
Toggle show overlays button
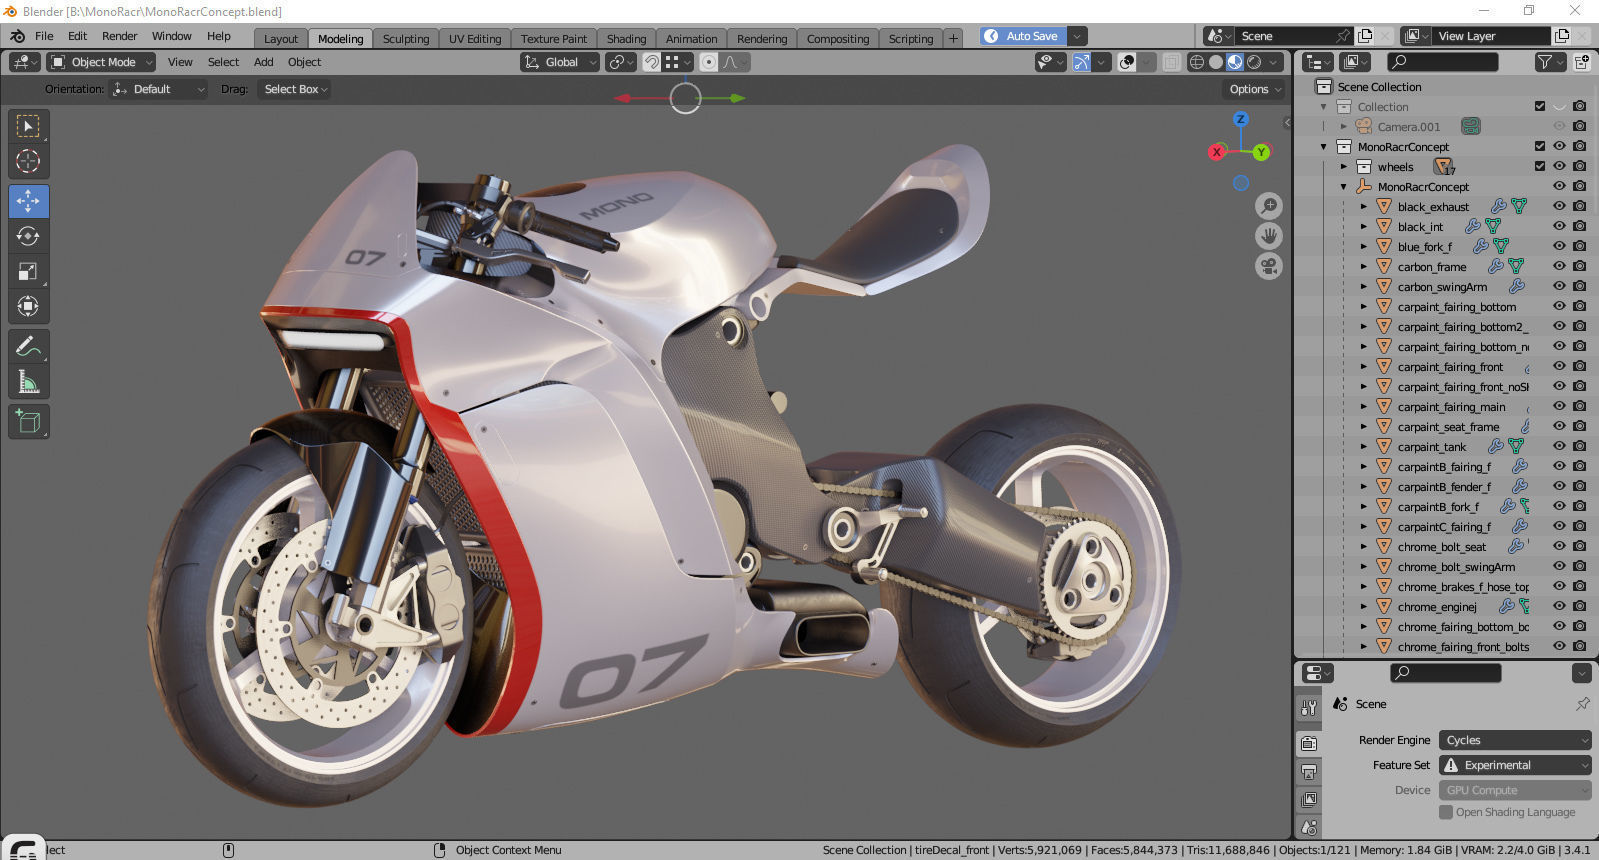pyautogui.click(x=1128, y=62)
